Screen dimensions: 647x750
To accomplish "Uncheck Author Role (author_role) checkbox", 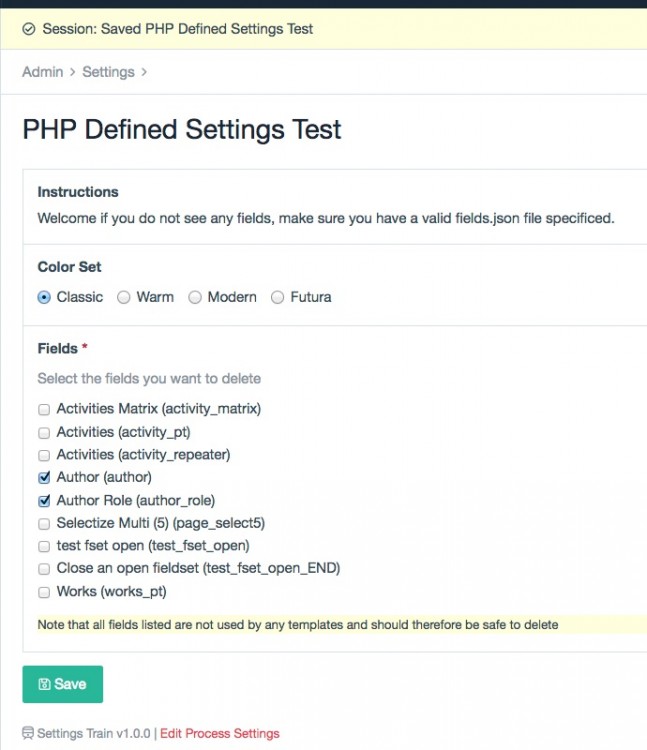I will tap(44, 501).
